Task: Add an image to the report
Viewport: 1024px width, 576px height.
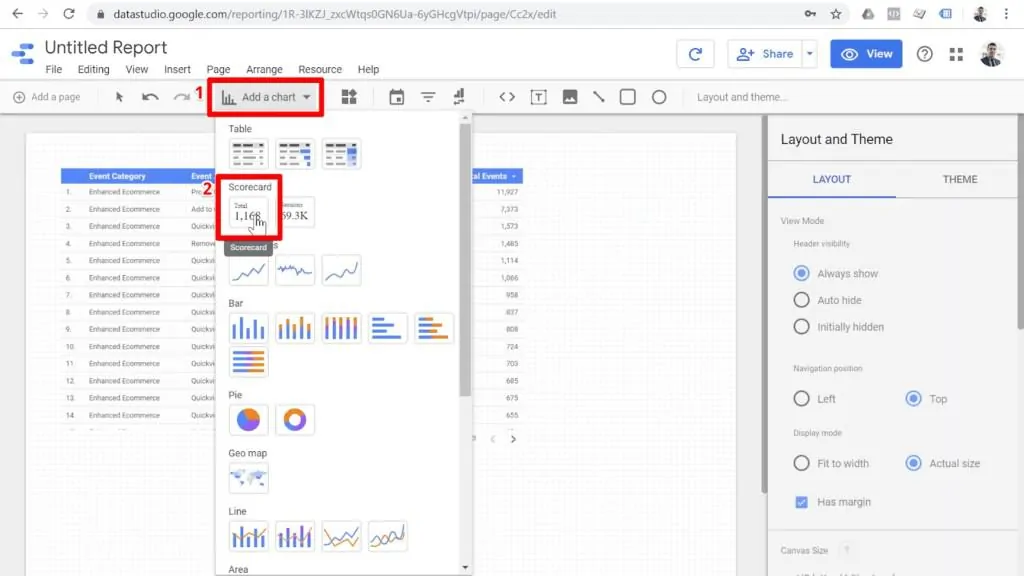Action: (572, 97)
